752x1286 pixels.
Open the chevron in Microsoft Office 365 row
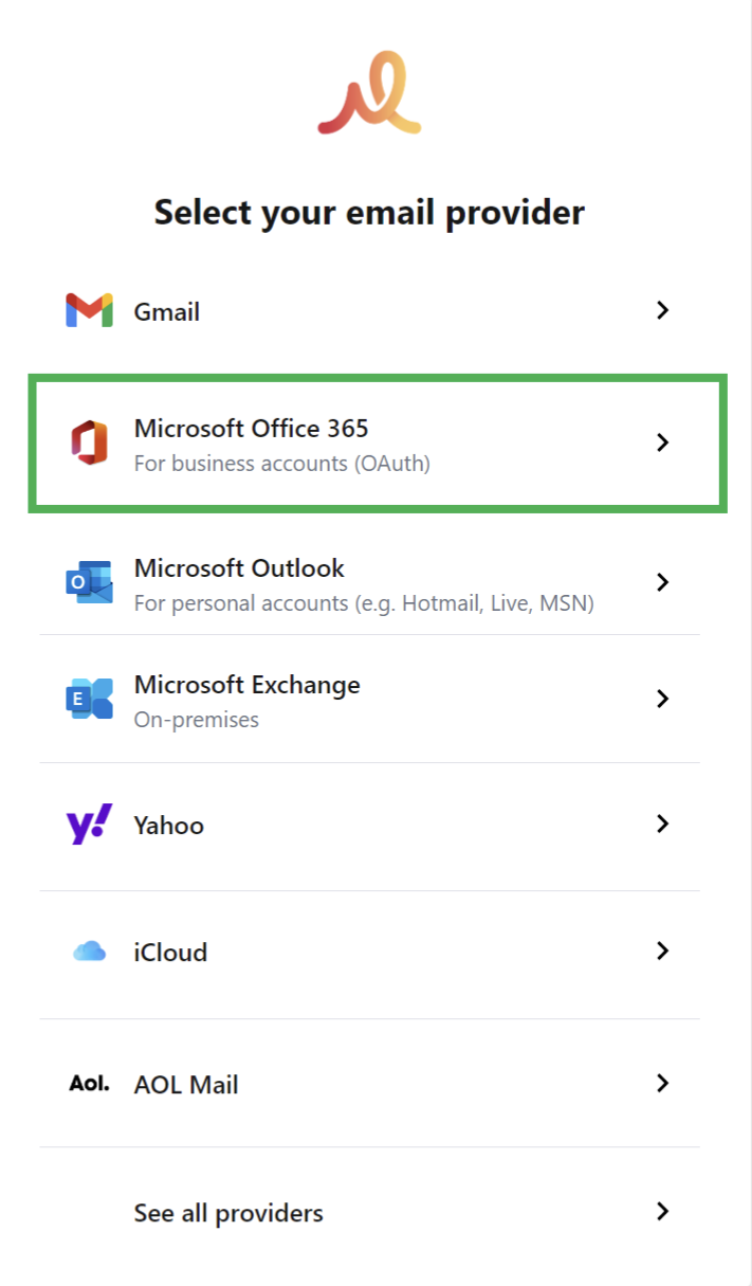[x=662, y=443]
